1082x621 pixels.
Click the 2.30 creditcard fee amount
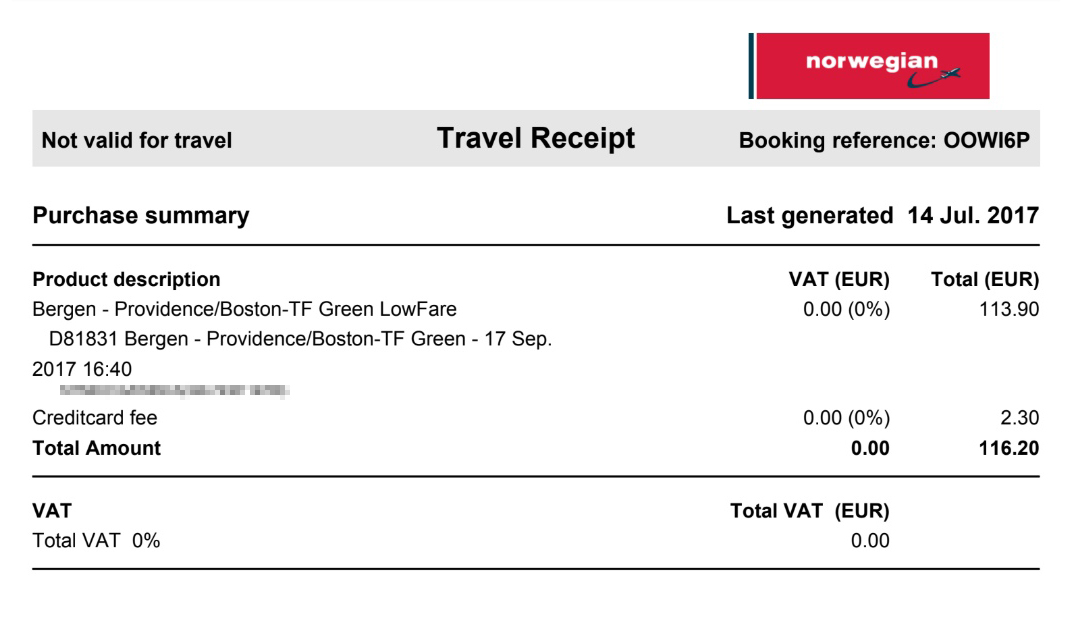pos(1019,417)
